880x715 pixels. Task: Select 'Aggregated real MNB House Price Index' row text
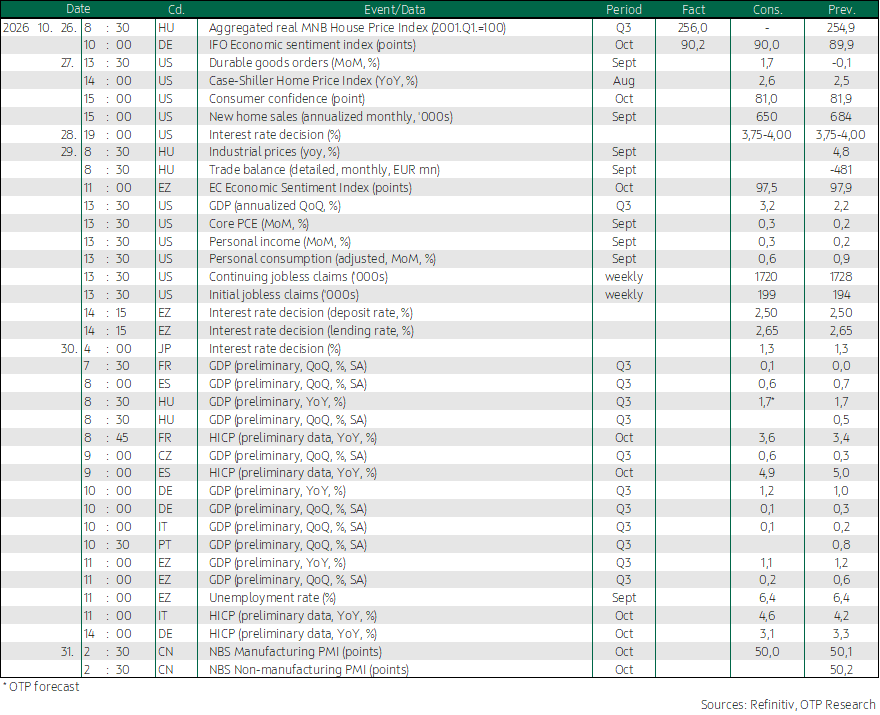(357, 28)
